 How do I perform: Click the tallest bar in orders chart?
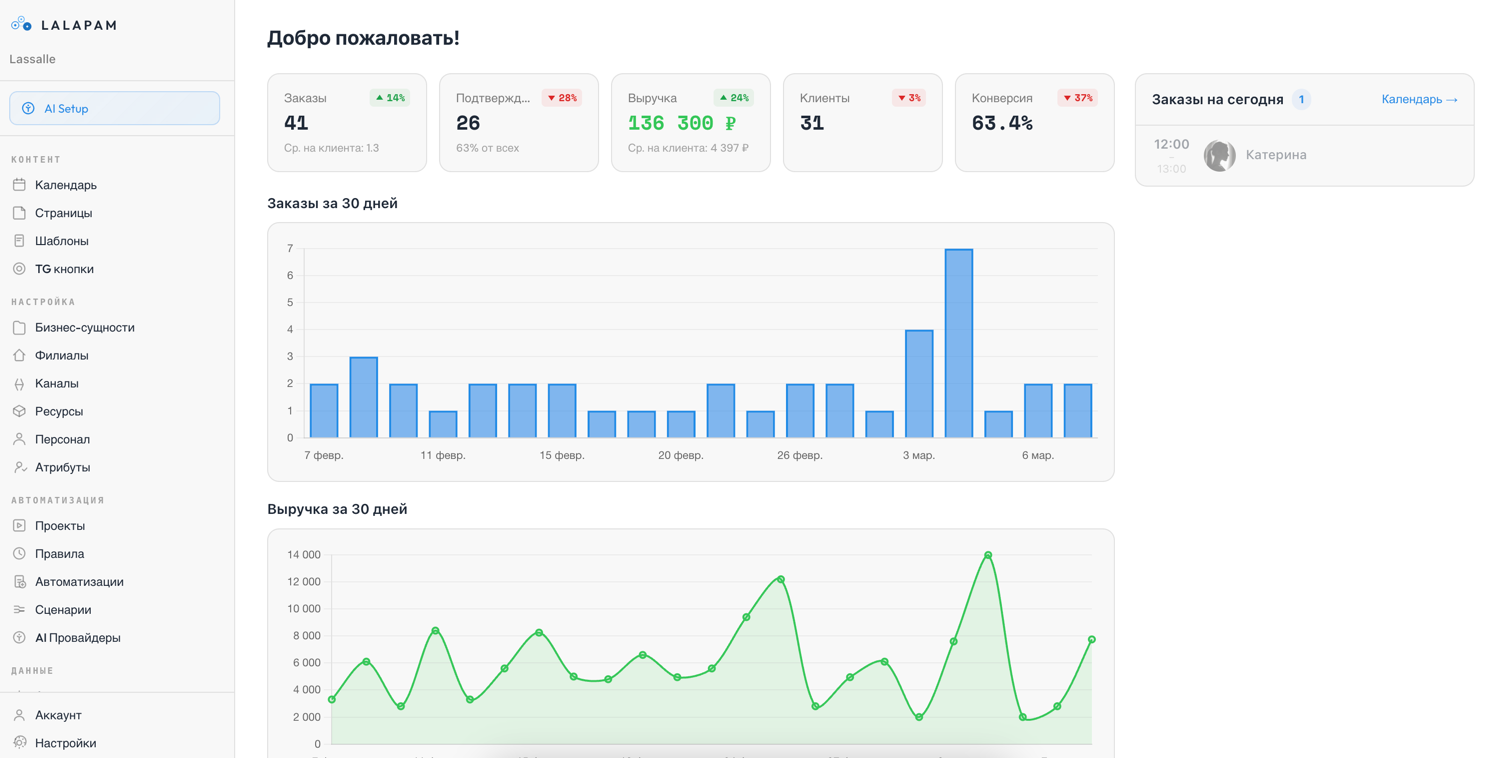click(x=958, y=342)
